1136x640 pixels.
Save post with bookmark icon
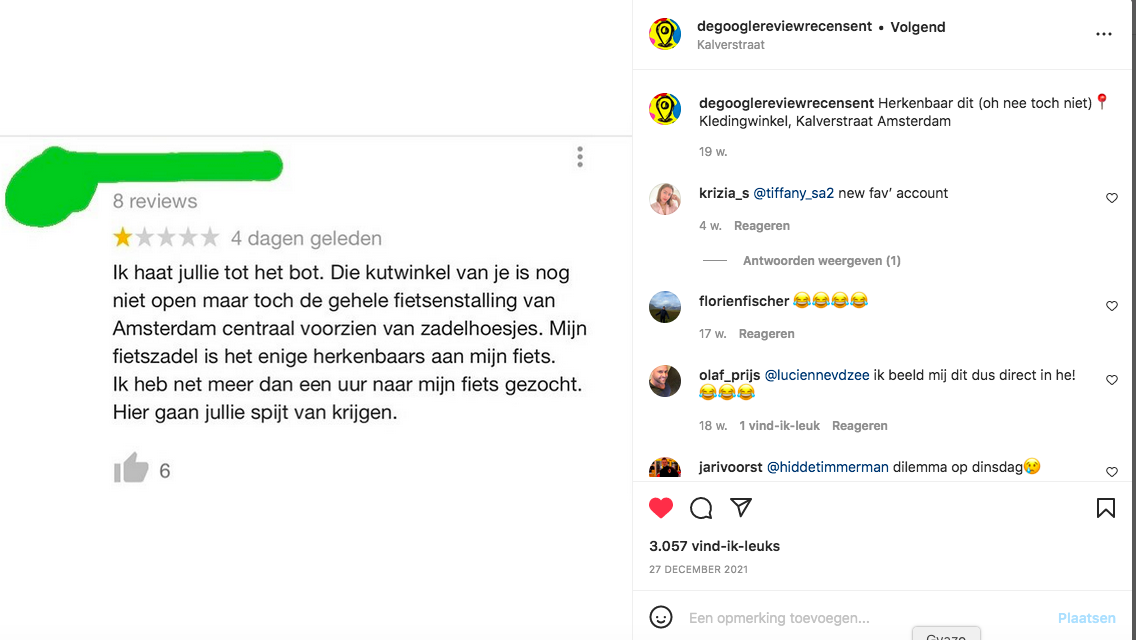pos(1106,508)
